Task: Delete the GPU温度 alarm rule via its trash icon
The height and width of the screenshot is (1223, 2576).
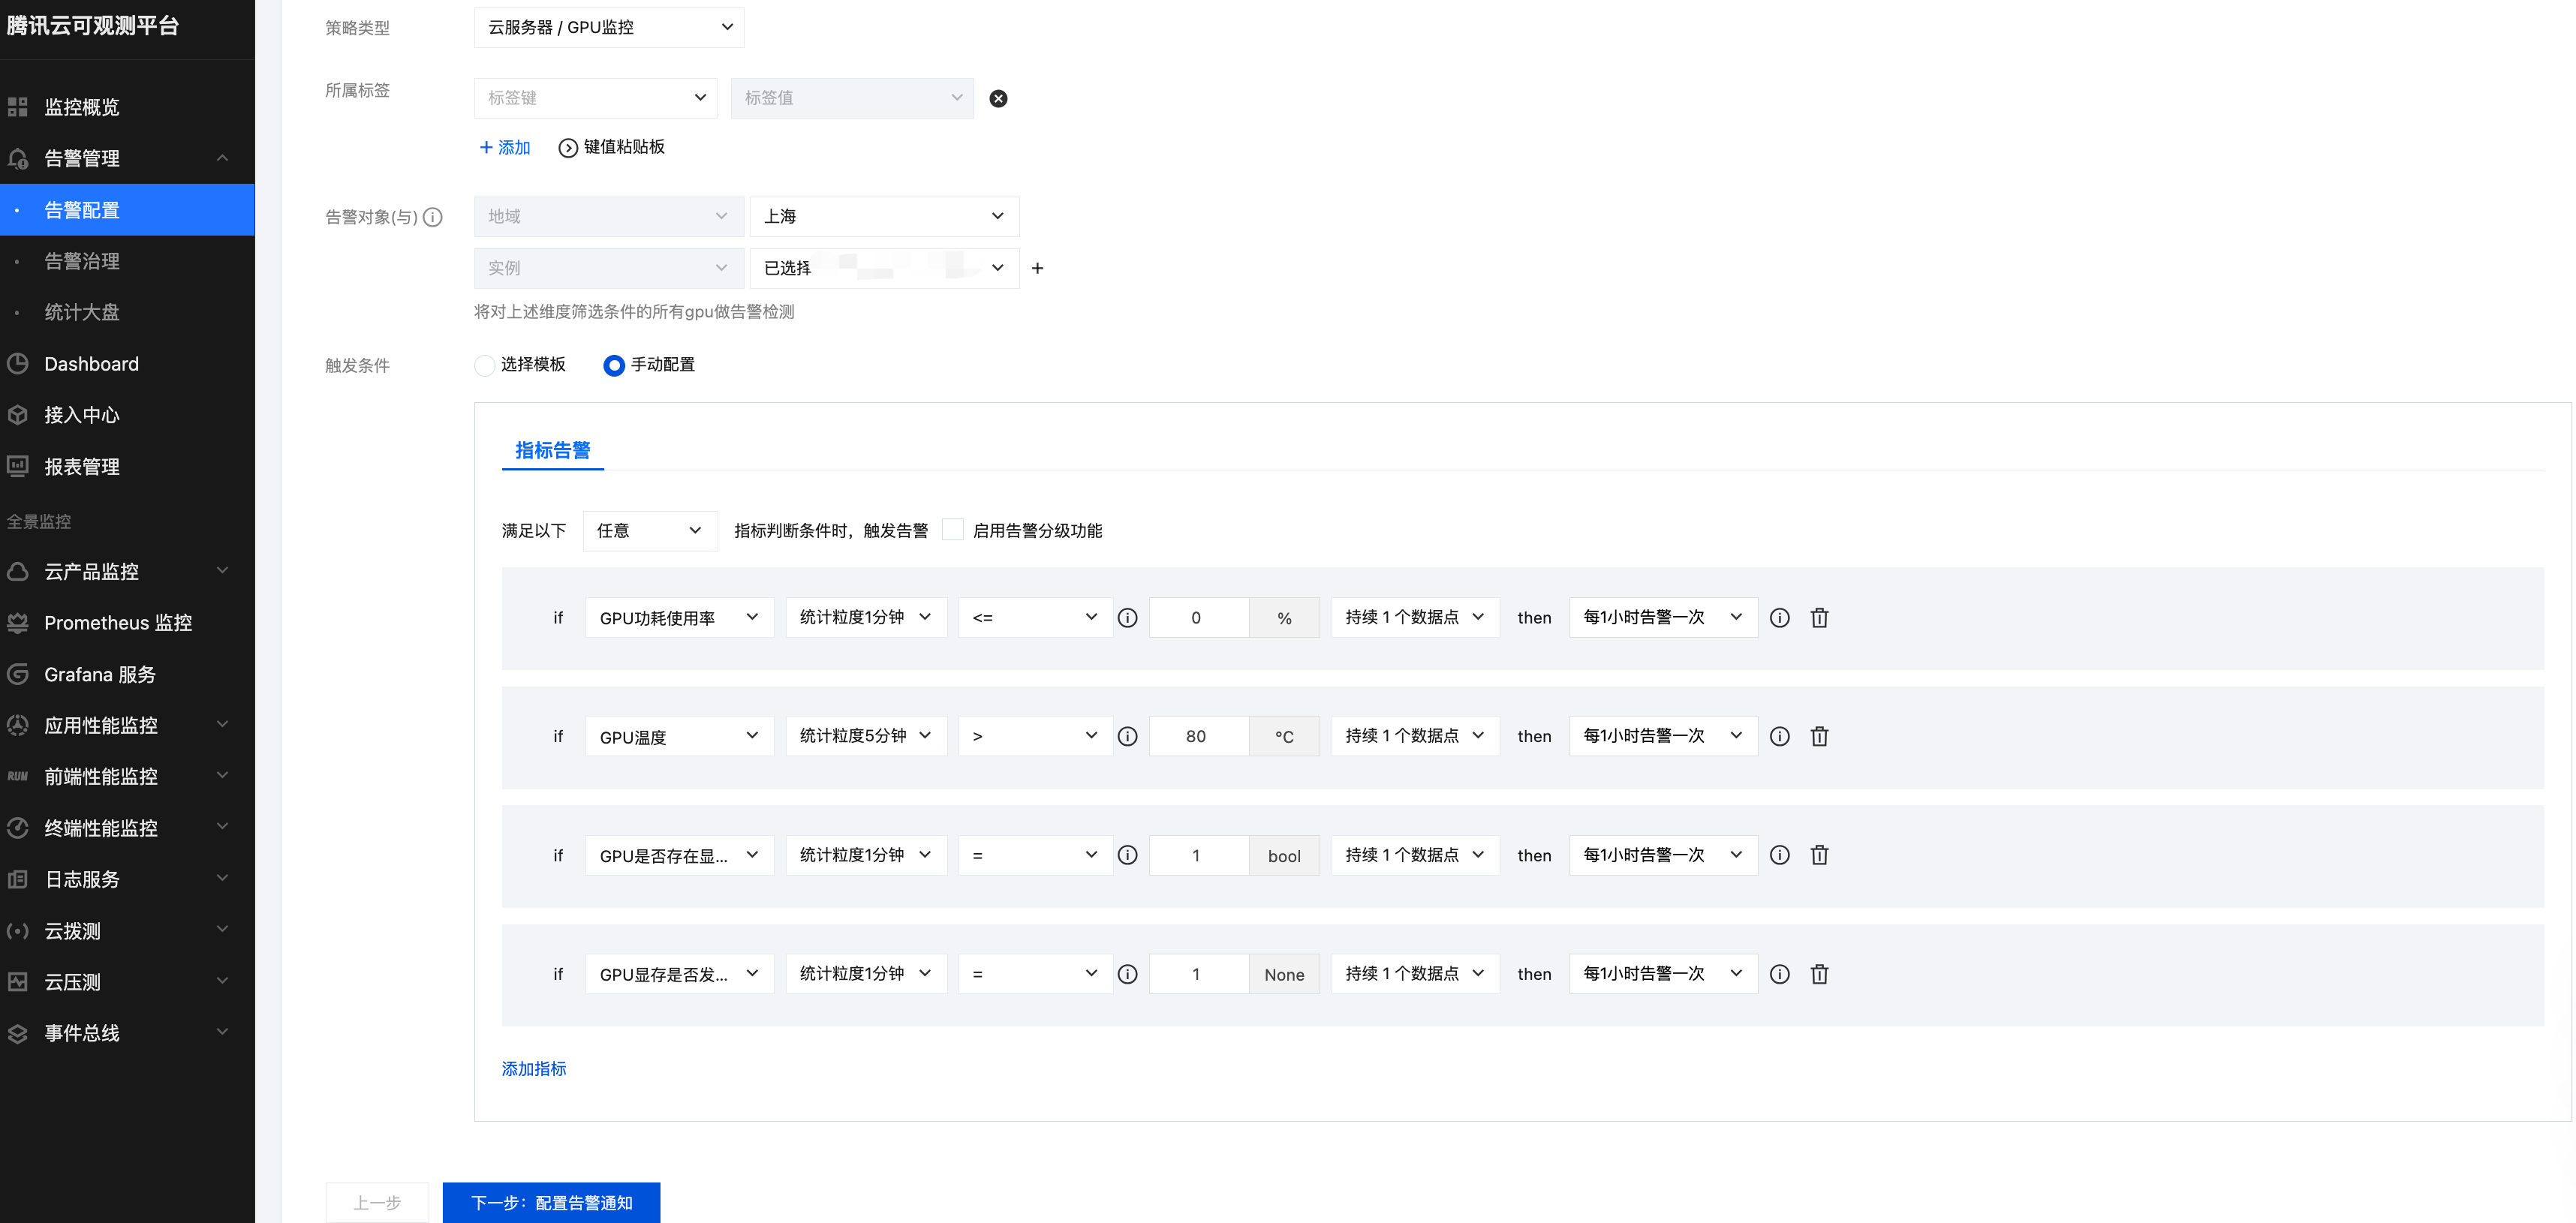Action: coord(1819,736)
